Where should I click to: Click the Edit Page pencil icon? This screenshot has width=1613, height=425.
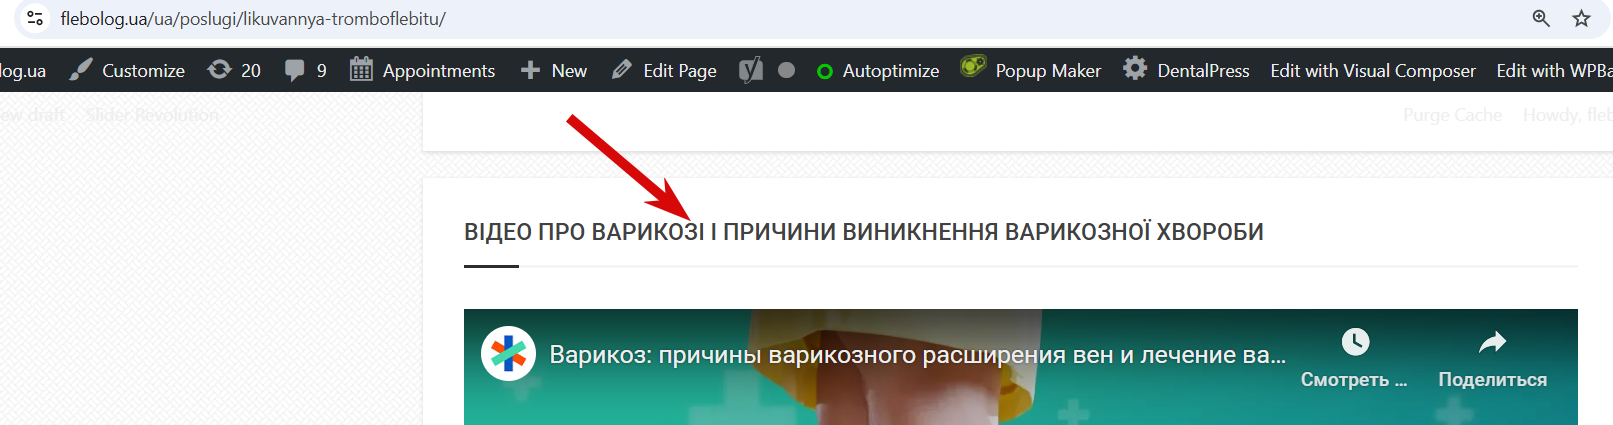tap(622, 70)
